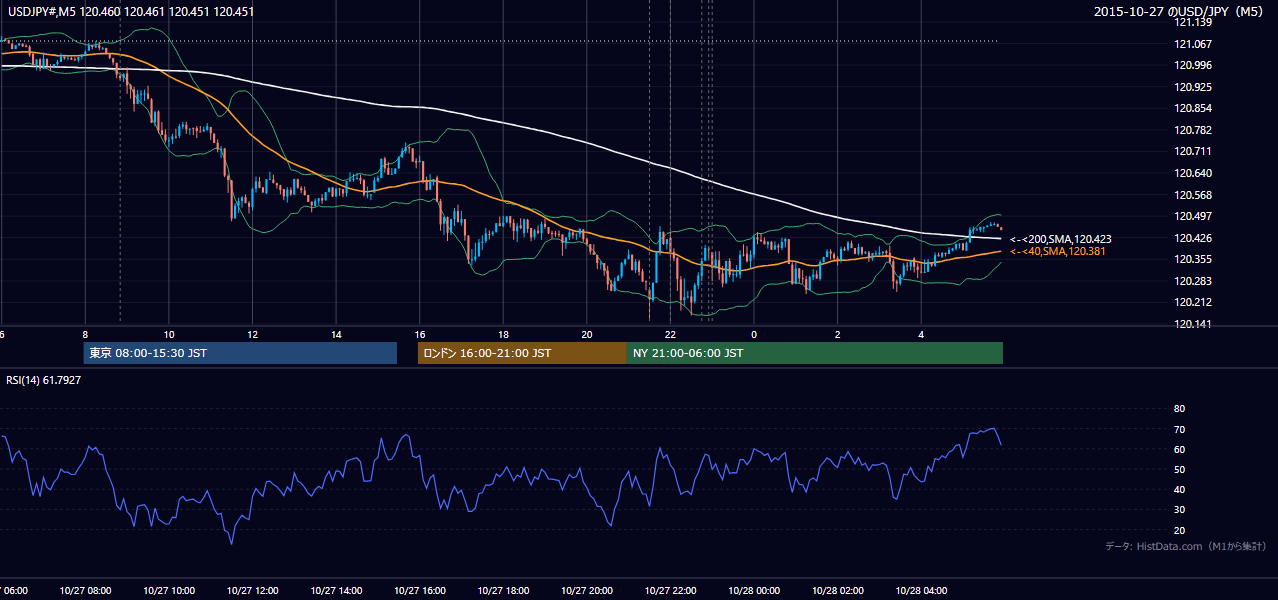Click price axis value 121.067
This screenshot has width=1278, height=600.
(x=1192, y=44)
